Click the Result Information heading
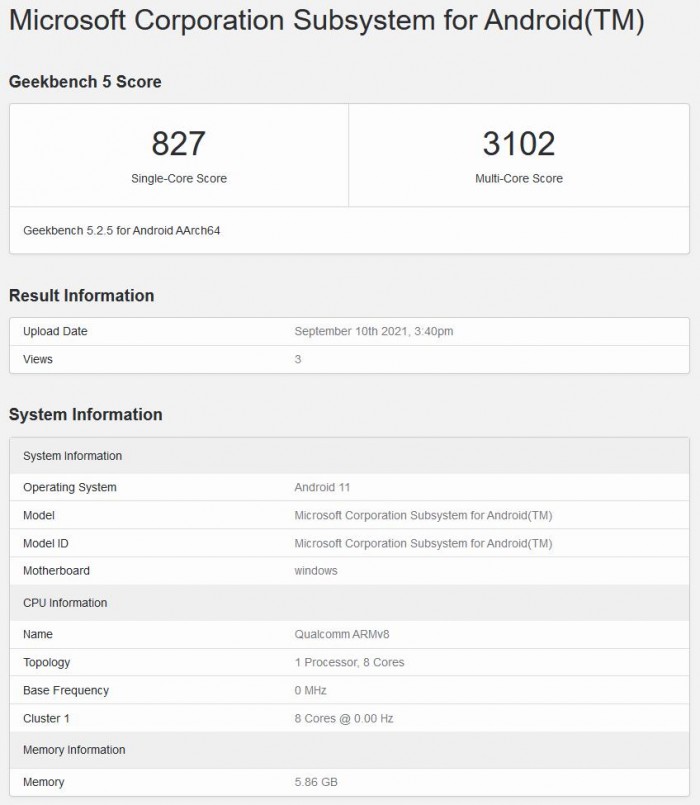Viewport: 700px width, 805px height. [x=81, y=296]
